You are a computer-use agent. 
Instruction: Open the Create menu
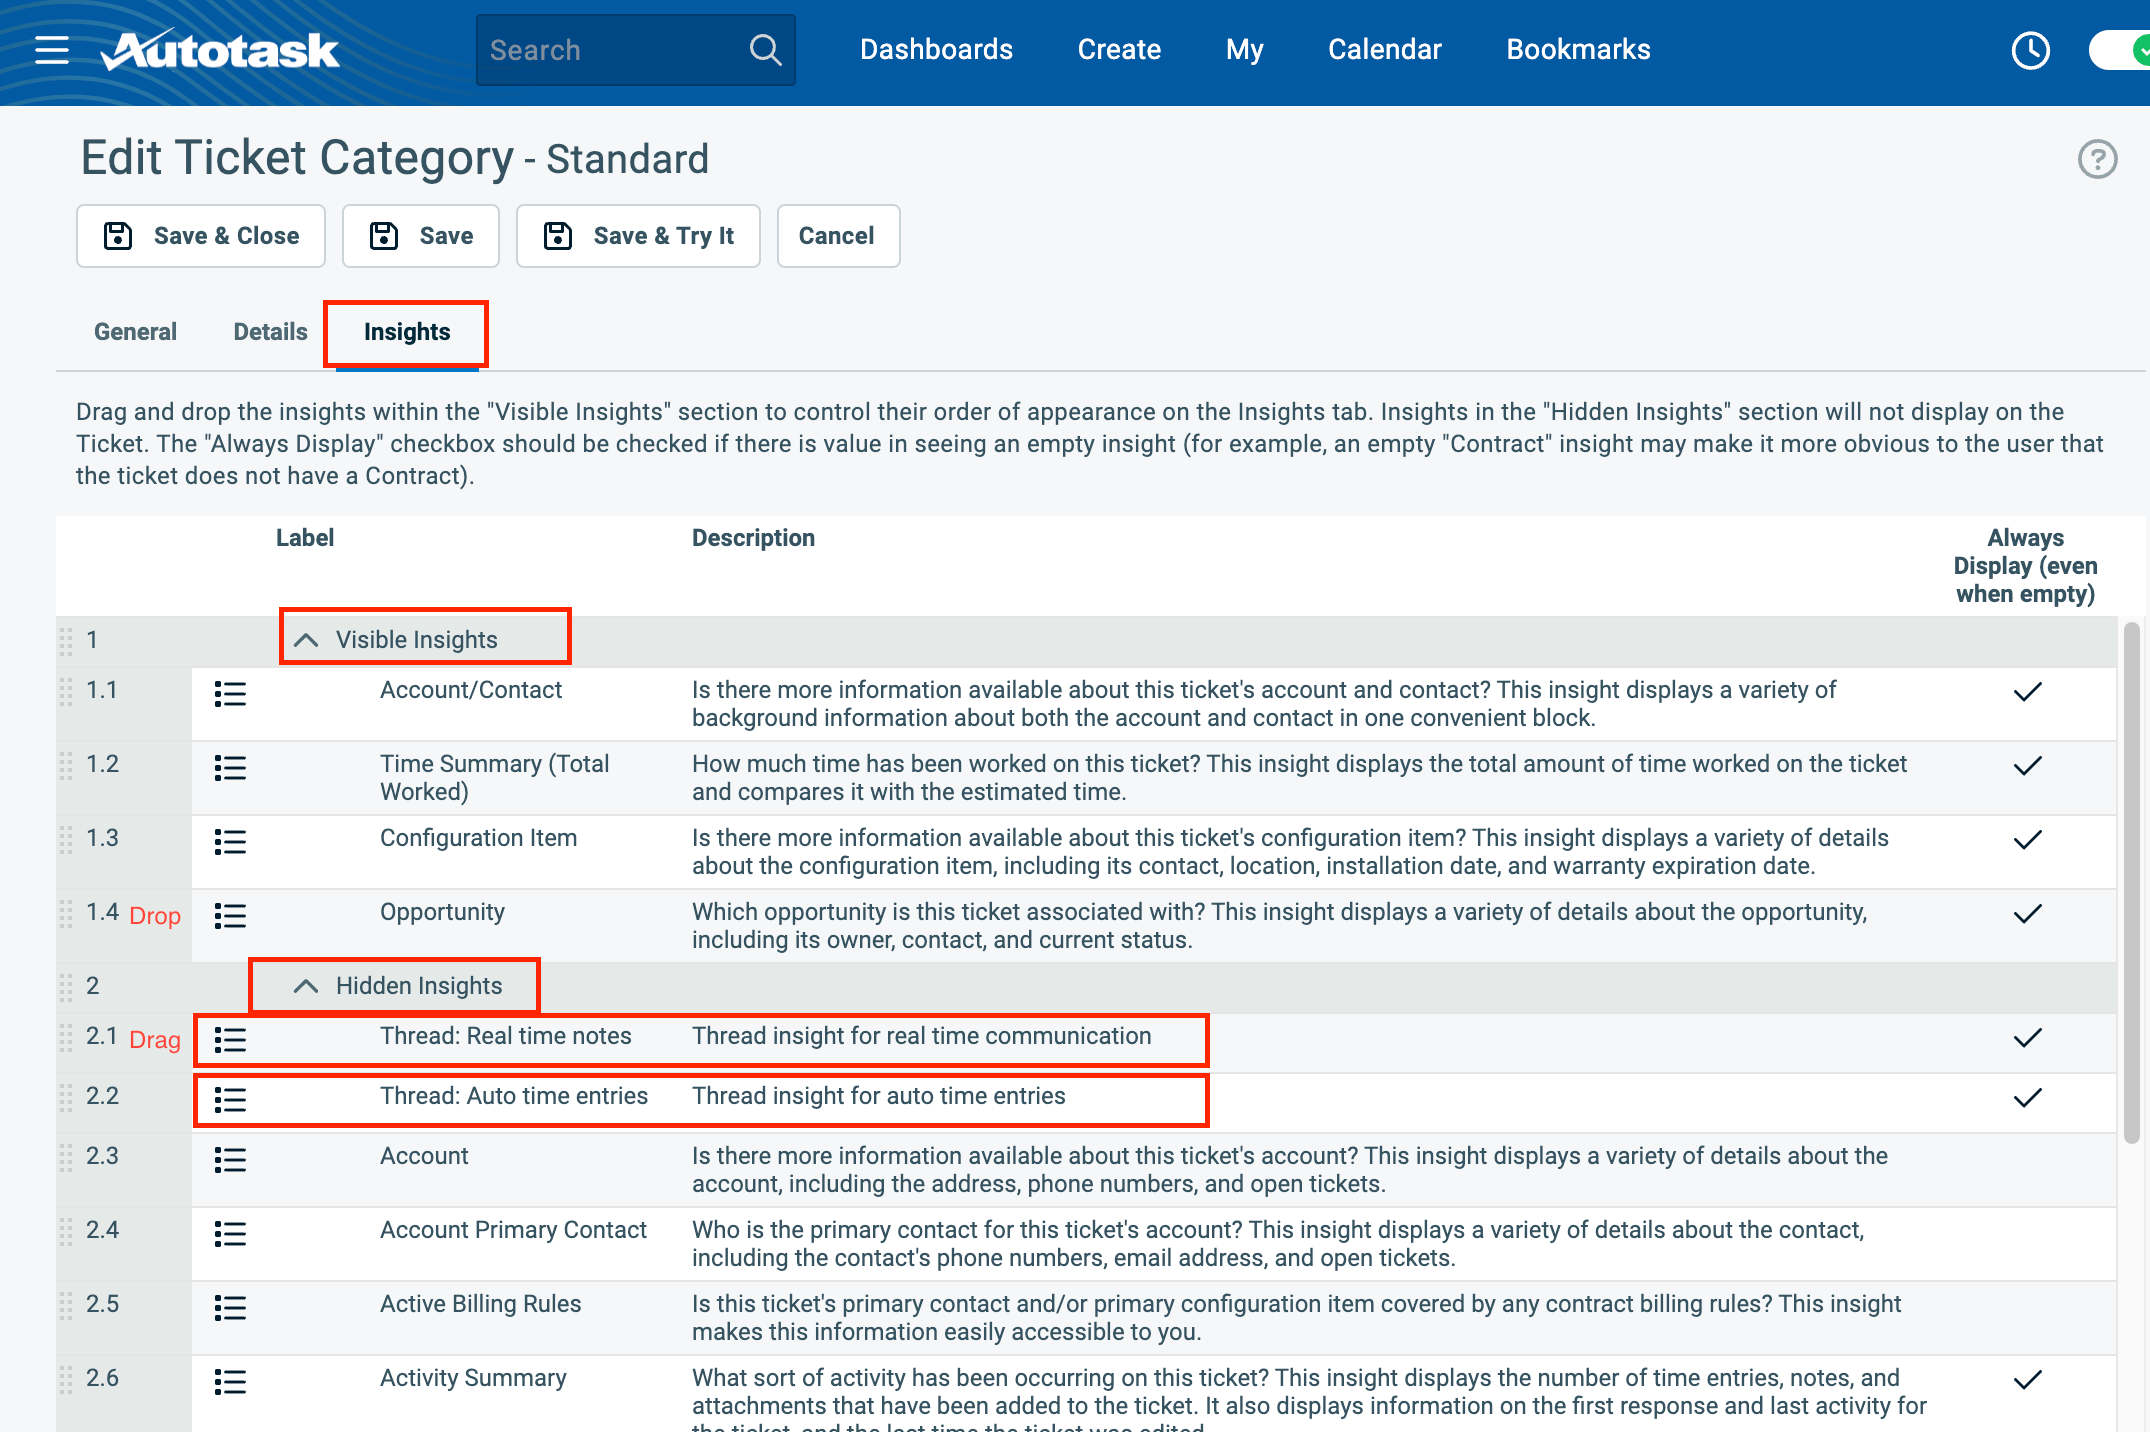pos(1119,50)
